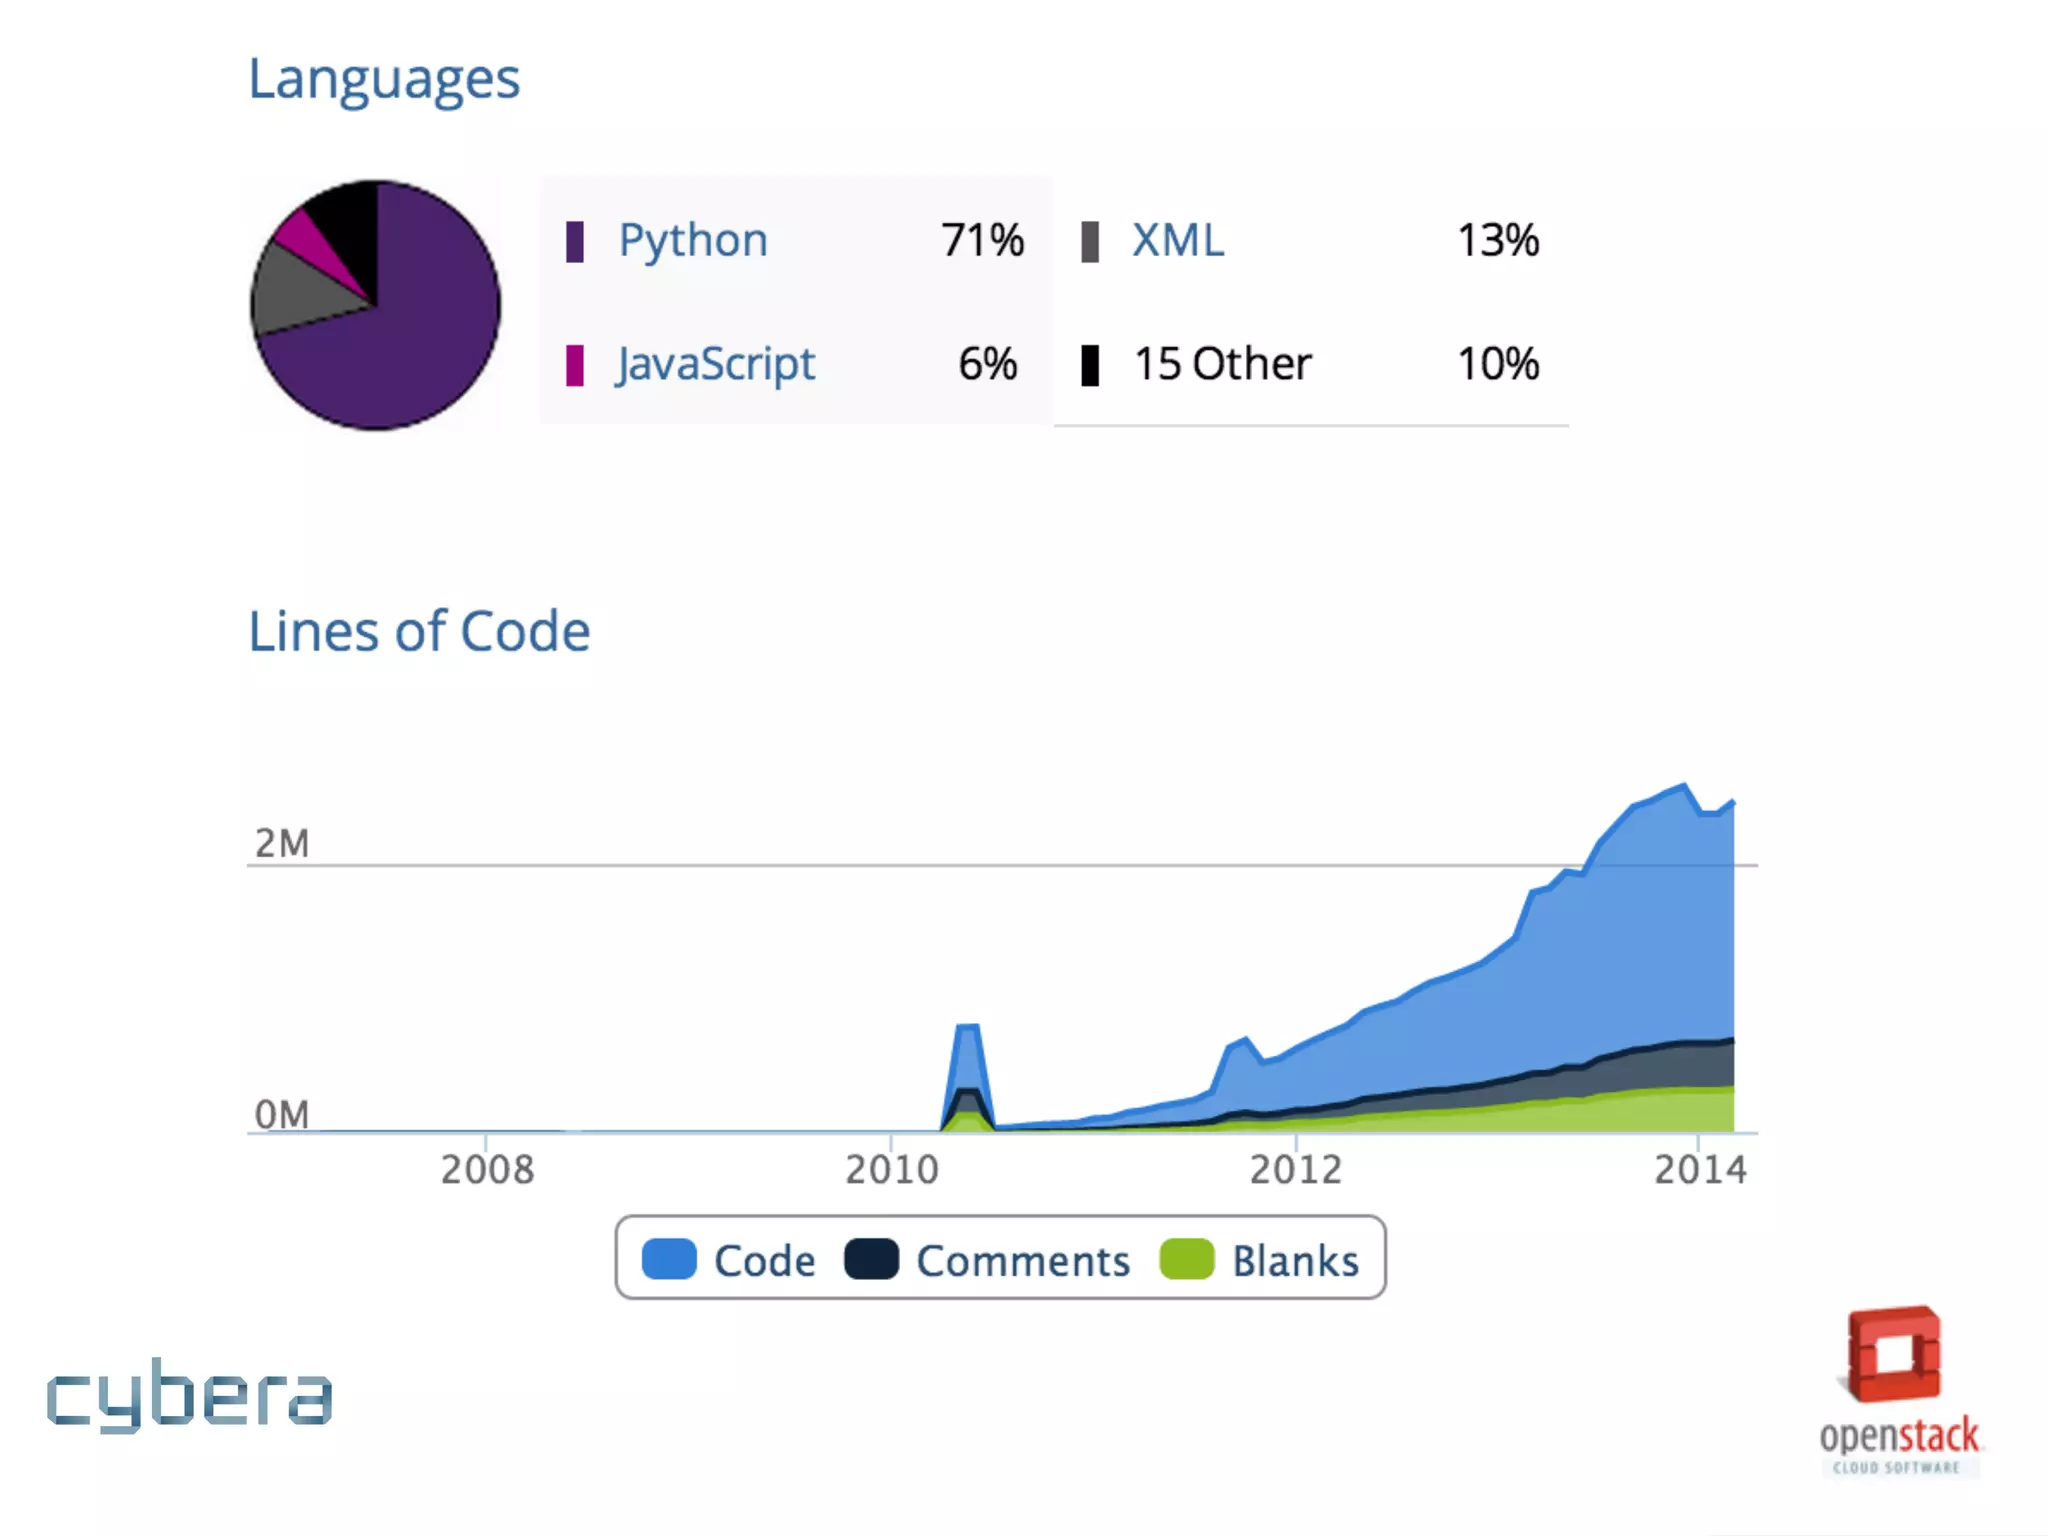Click the 2010 spike in the code chart
The width and height of the screenshot is (2048, 1536).
(x=967, y=1060)
